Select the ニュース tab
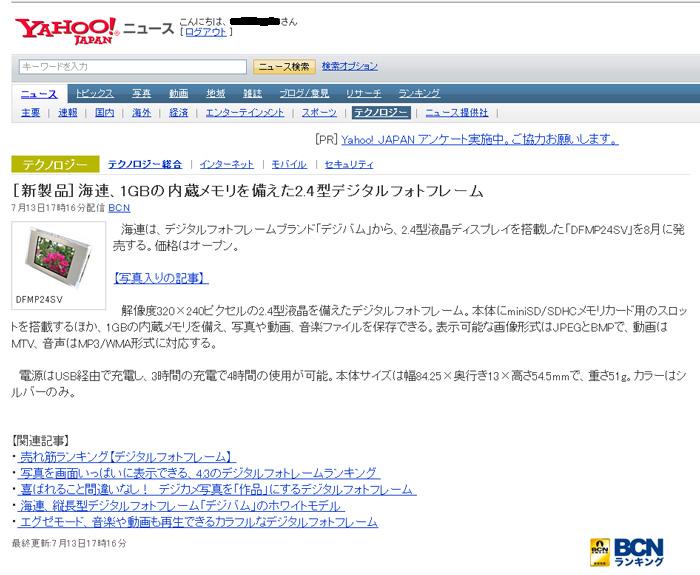The width and height of the screenshot is (700, 575). (x=39, y=94)
